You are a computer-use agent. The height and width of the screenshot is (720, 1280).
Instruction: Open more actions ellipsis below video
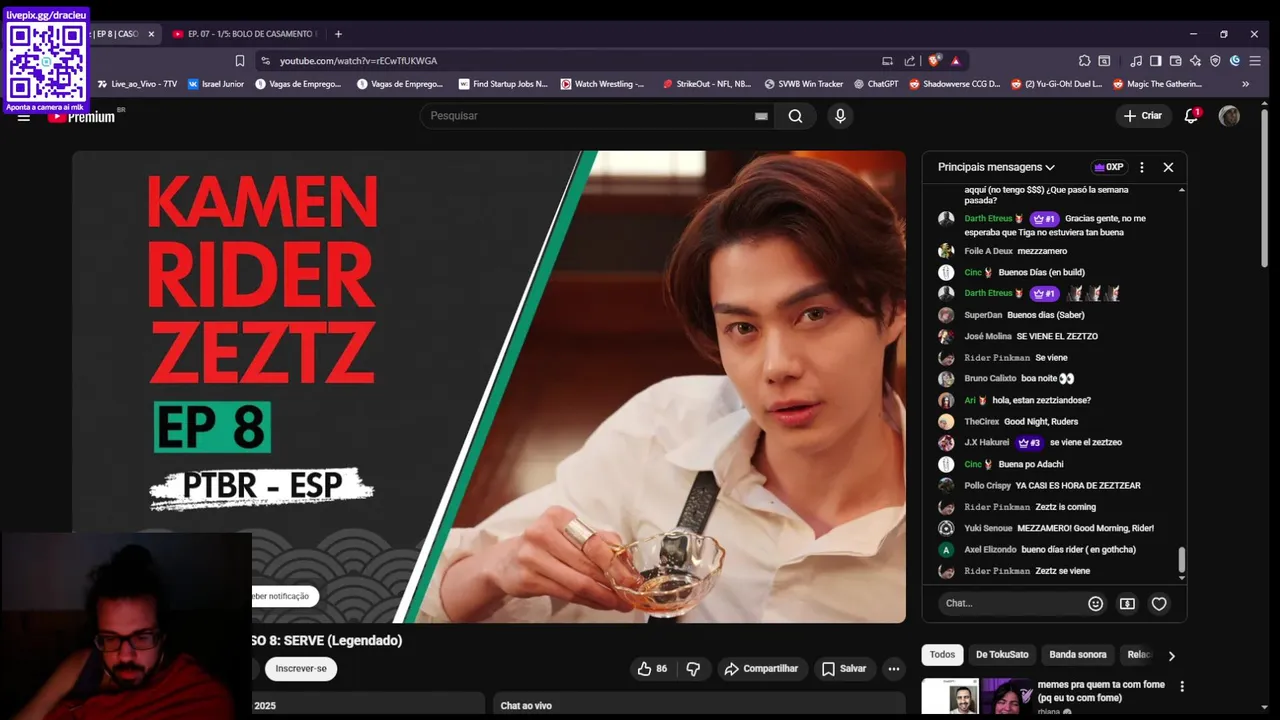pos(894,668)
